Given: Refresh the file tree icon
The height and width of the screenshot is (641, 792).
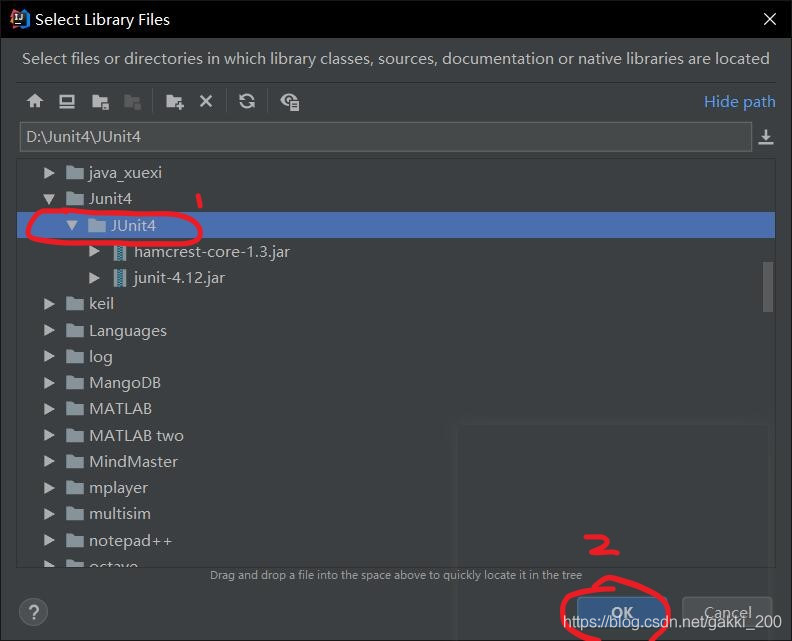Looking at the screenshot, I should (x=246, y=101).
